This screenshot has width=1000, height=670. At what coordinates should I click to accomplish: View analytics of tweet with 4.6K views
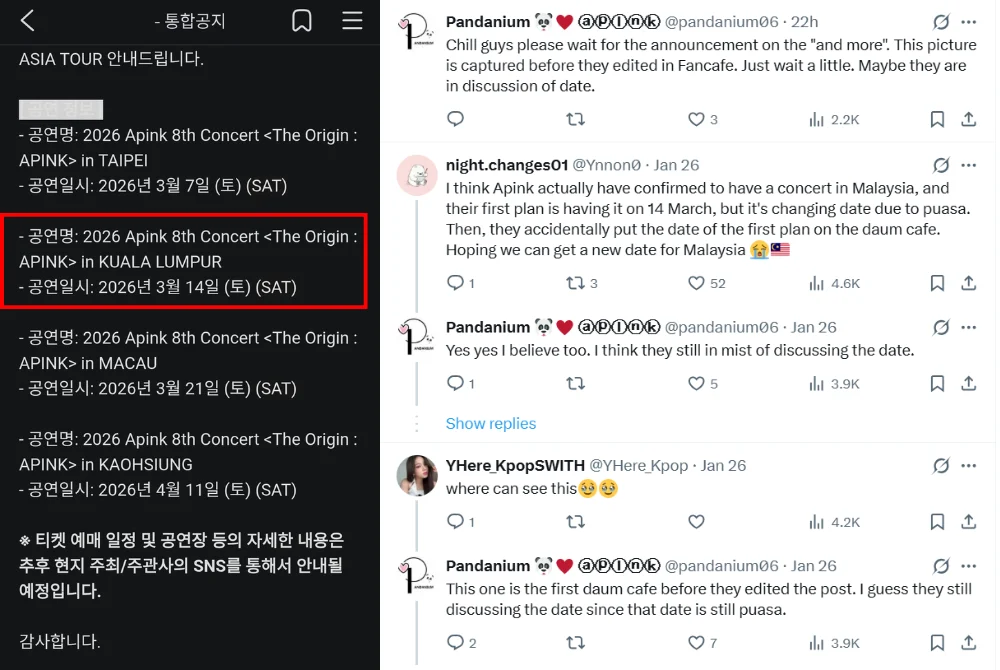[834, 283]
